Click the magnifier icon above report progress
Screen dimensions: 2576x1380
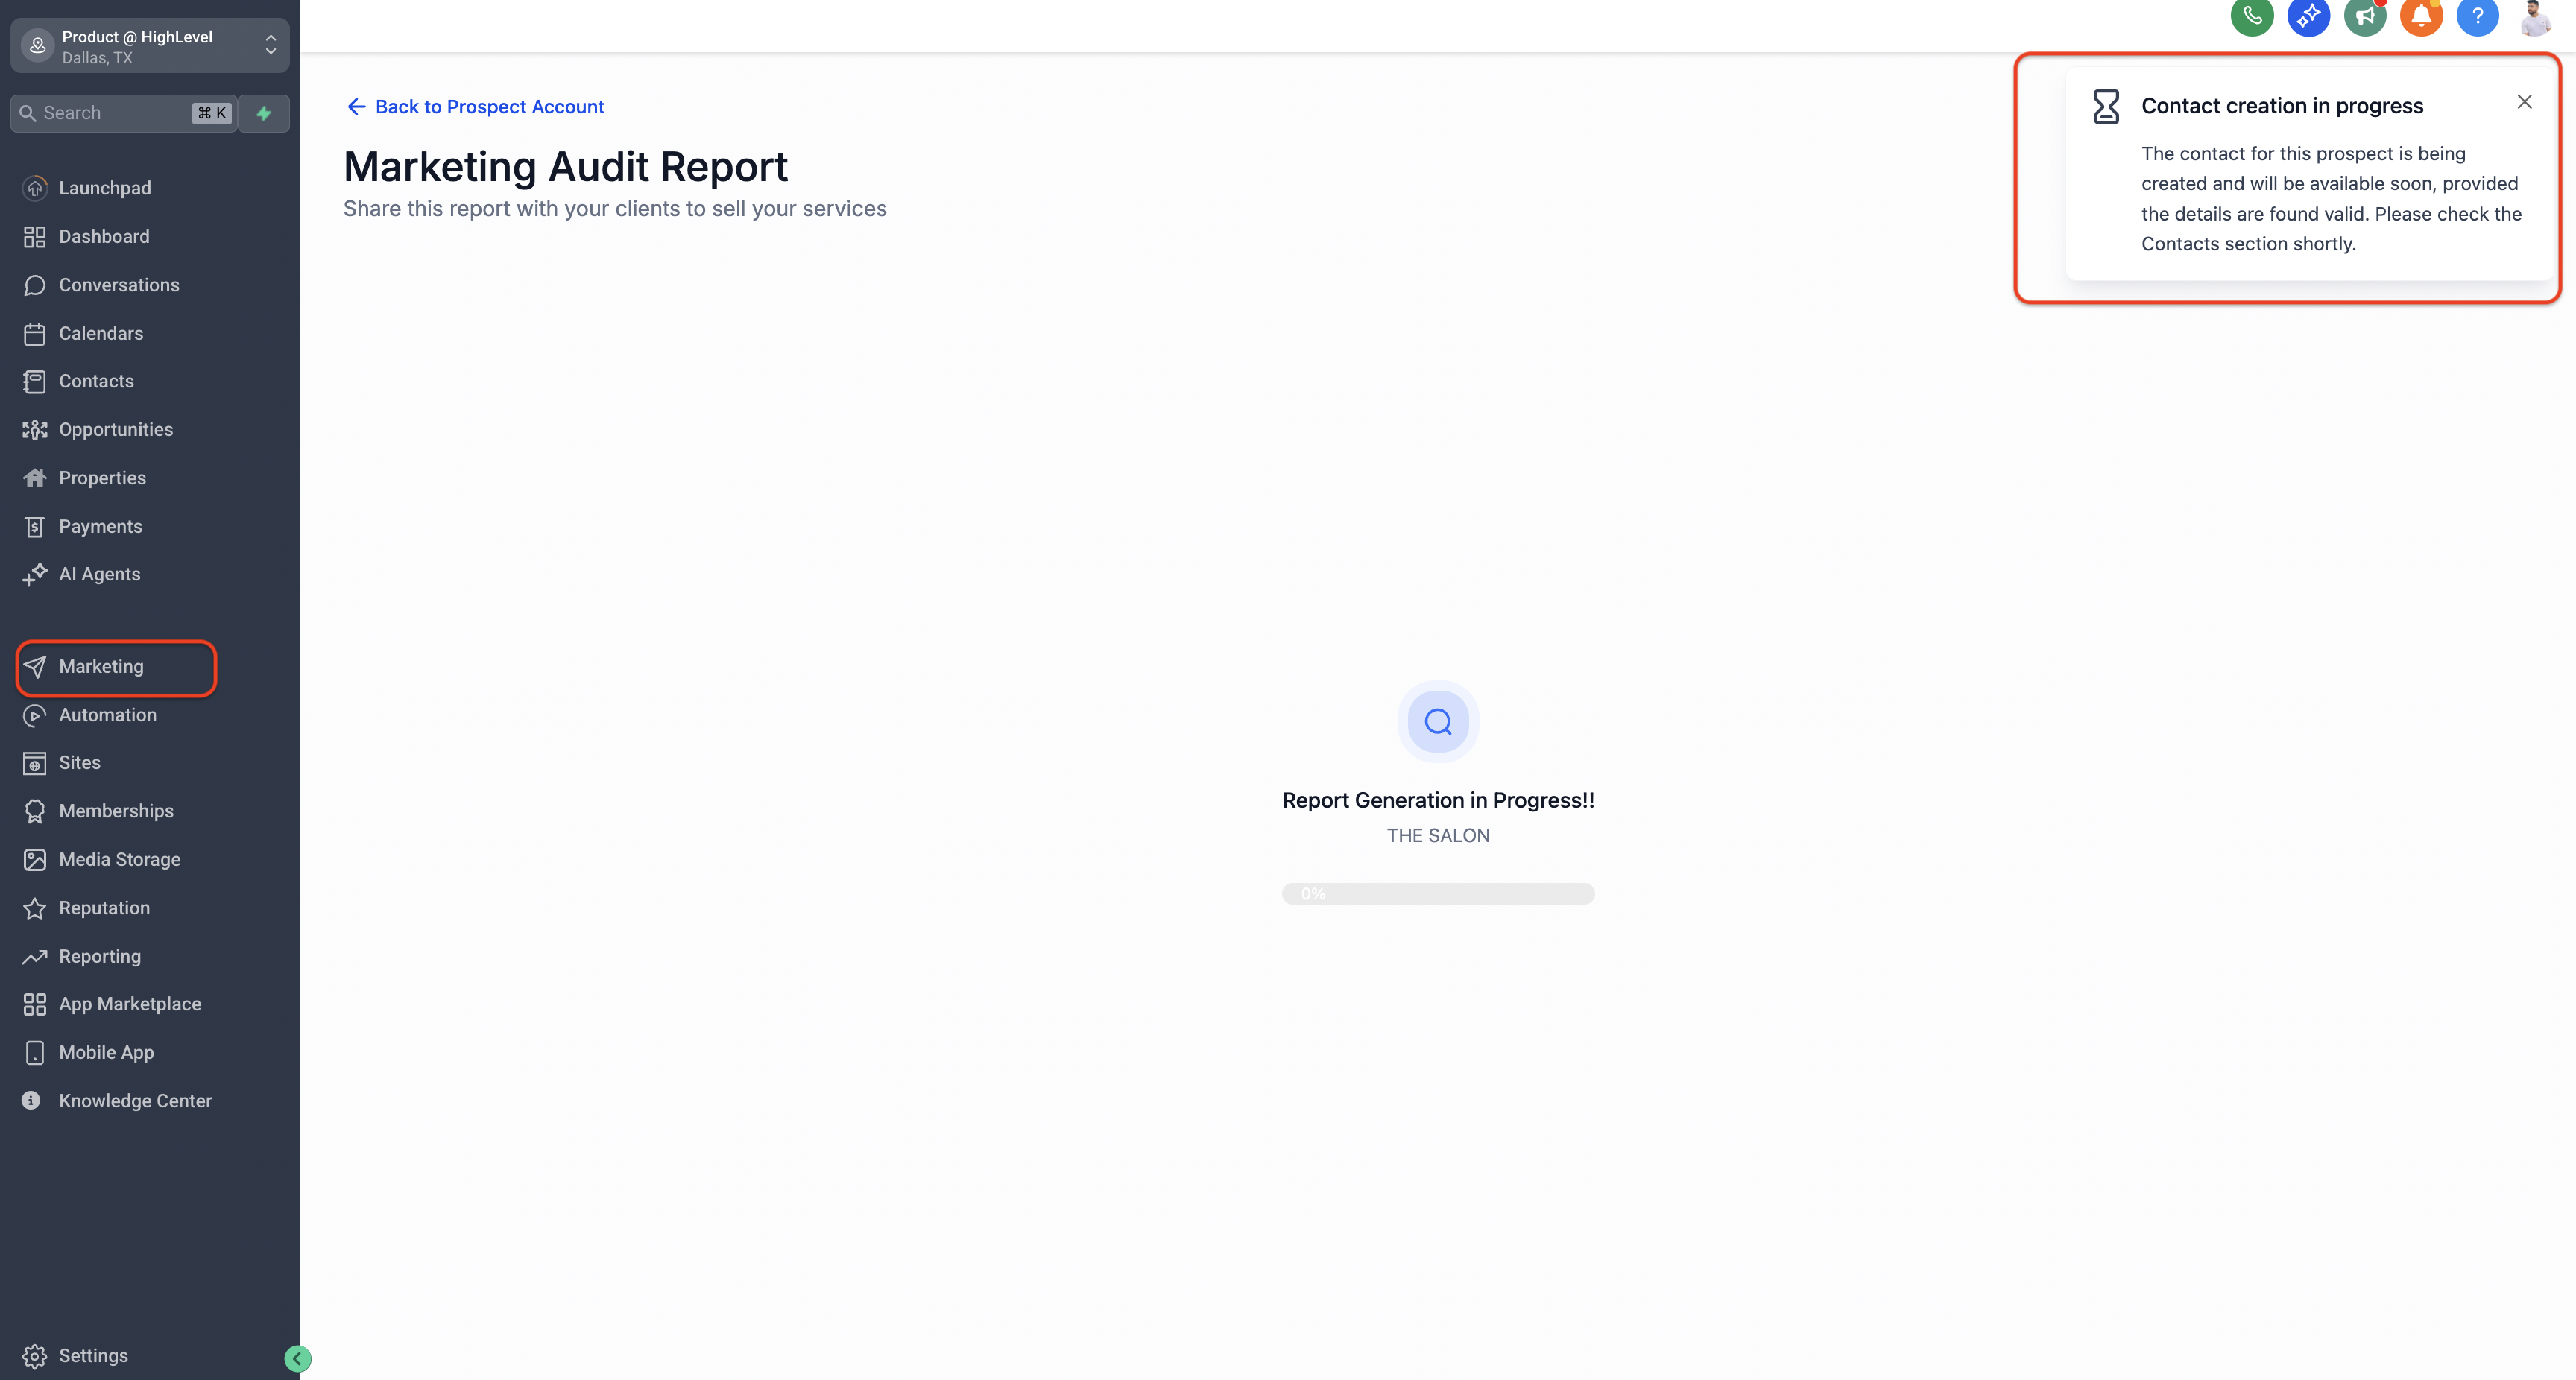coord(1437,721)
